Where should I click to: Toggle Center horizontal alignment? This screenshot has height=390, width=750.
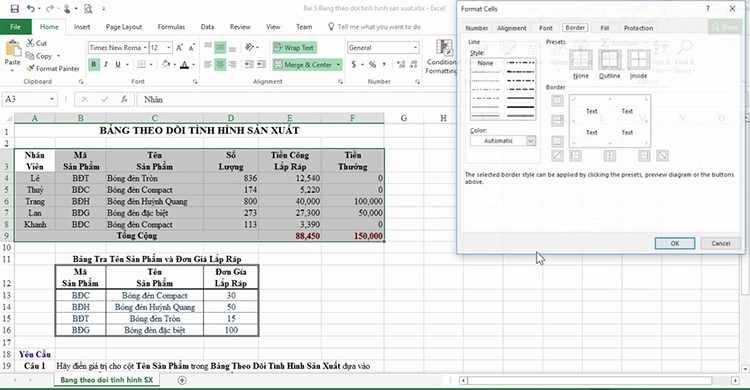pos(220,64)
